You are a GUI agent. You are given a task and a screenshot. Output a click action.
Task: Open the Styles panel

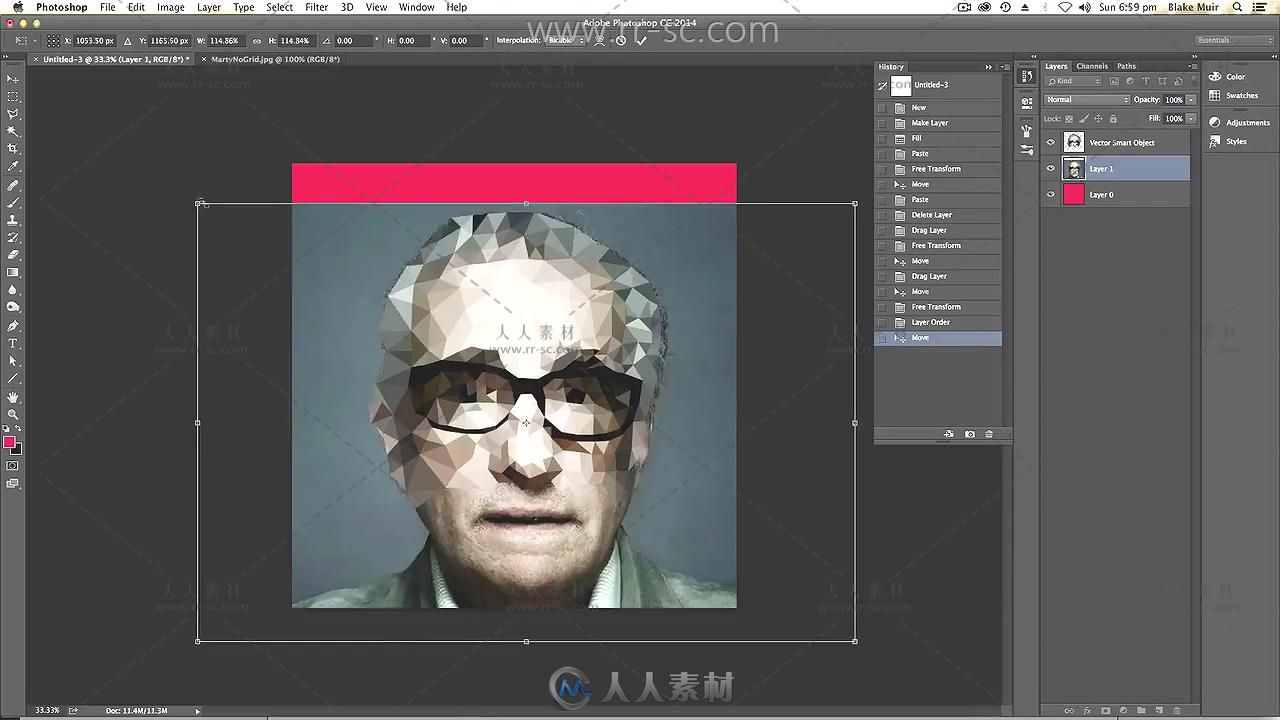[x=1229, y=141]
